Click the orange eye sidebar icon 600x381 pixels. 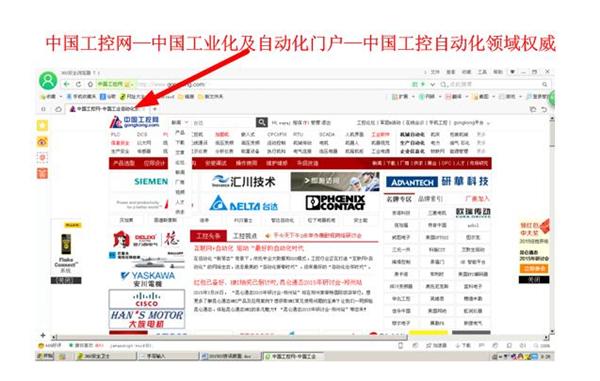[42, 142]
